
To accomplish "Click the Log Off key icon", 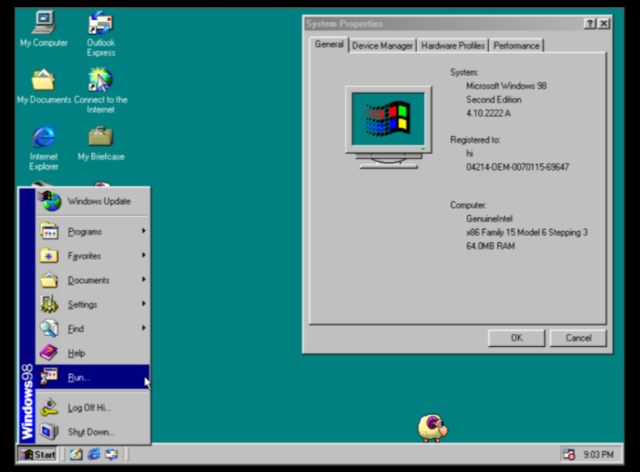I will [49, 407].
